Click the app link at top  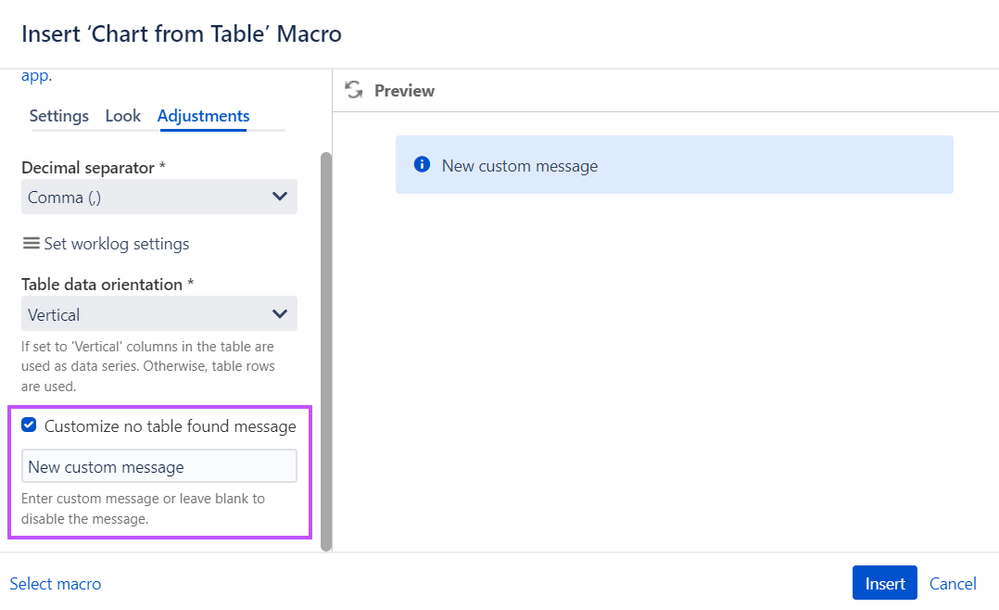tap(36, 76)
